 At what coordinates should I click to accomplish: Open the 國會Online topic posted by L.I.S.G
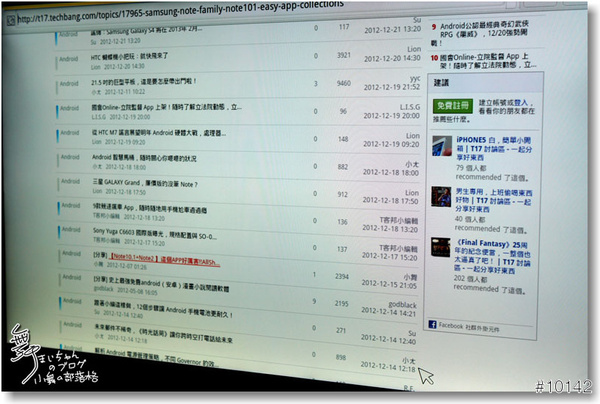166,107
